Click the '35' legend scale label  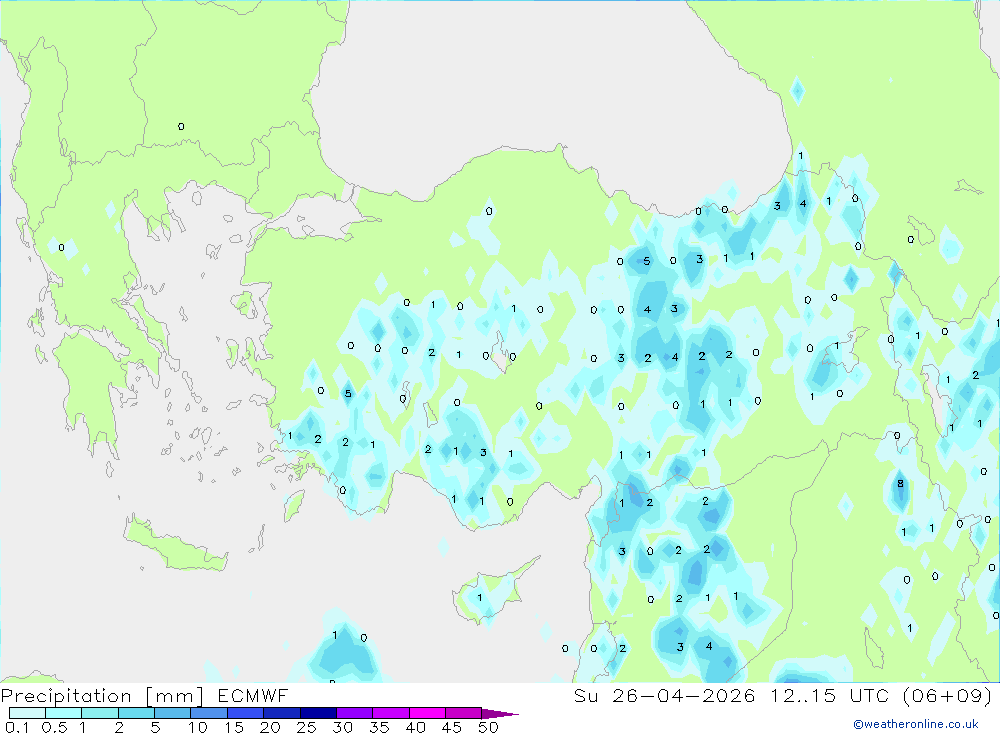click(379, 727)
